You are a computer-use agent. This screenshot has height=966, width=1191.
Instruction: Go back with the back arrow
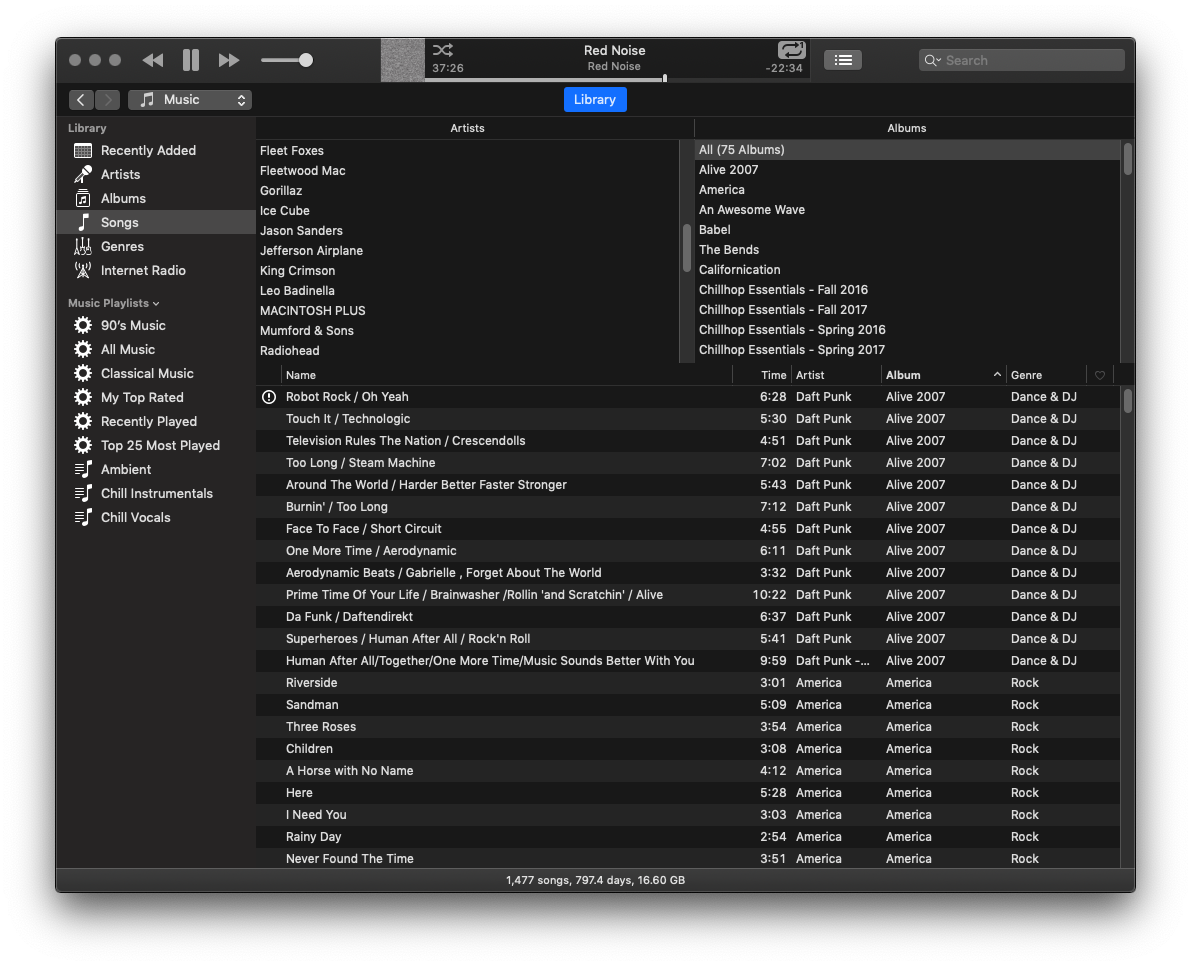81,99
